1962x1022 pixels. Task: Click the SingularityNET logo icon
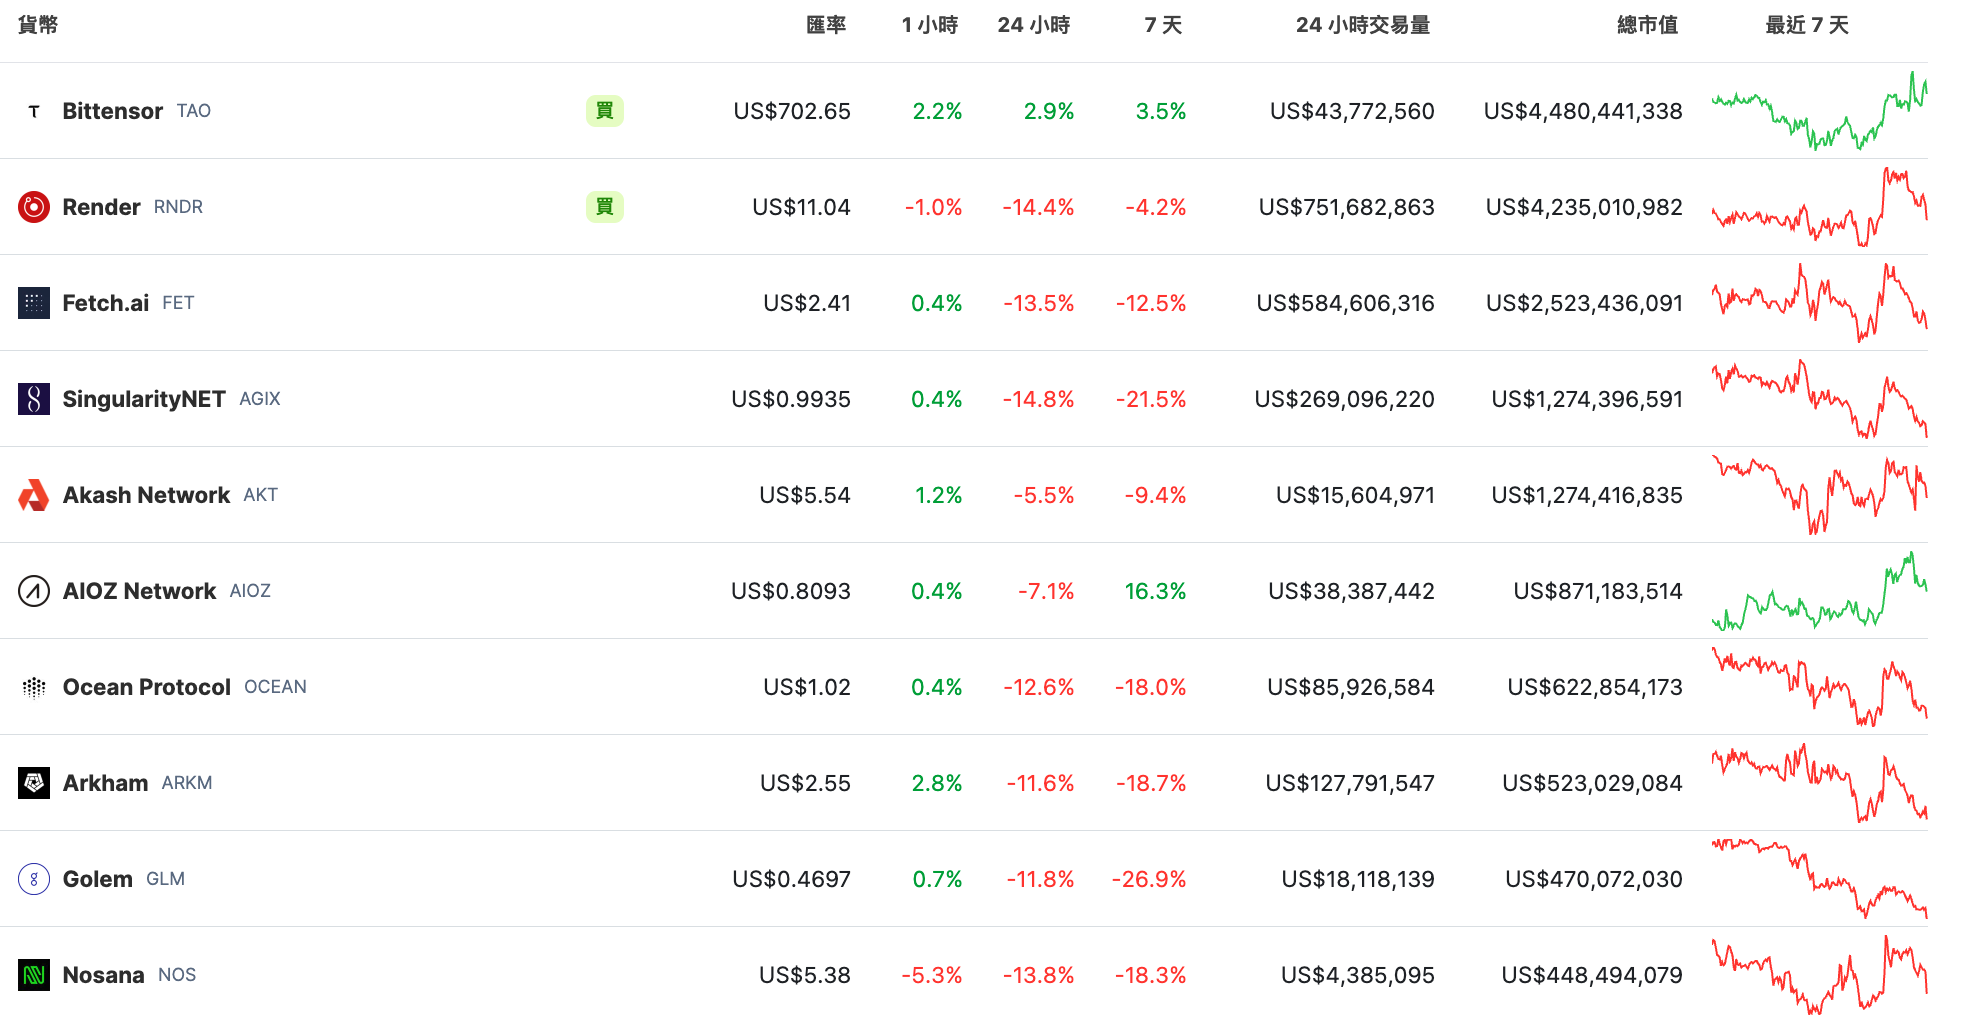34,399
